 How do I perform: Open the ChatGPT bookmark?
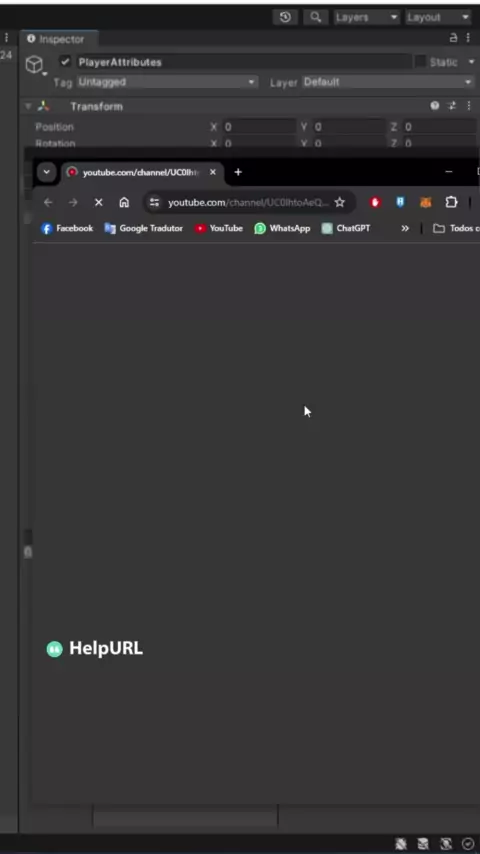346,228
